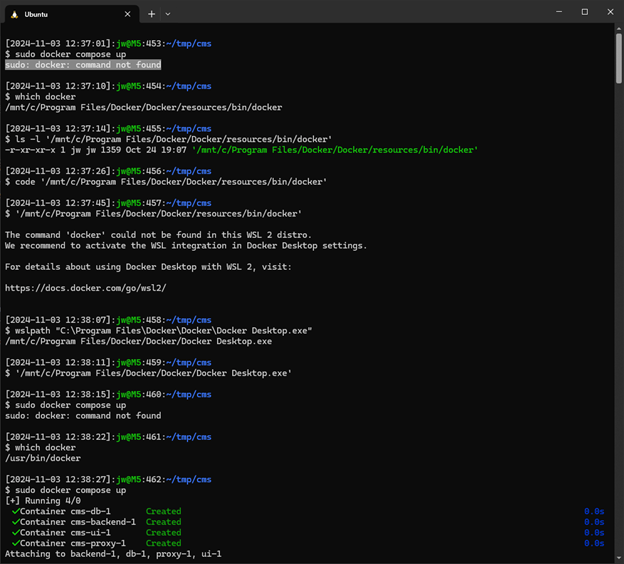Click the checkmark beside Container cms-backend-1
624x564 pixels.
click(x=16, y=522)
